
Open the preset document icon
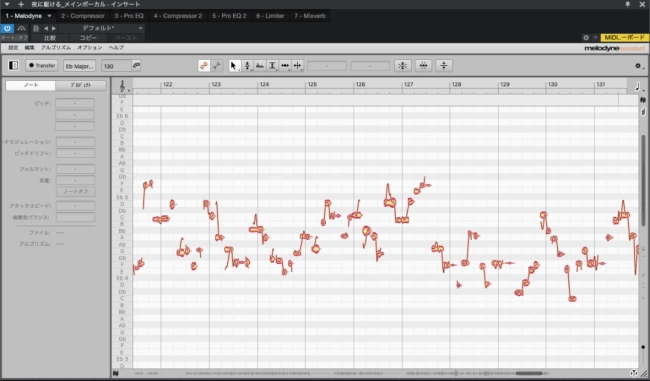(x=36, y=28)
